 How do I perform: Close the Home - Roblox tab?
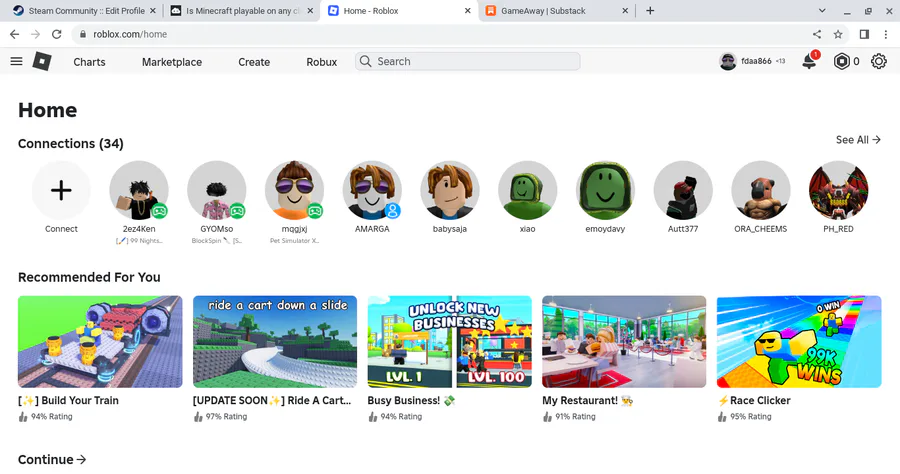point(468,11)
